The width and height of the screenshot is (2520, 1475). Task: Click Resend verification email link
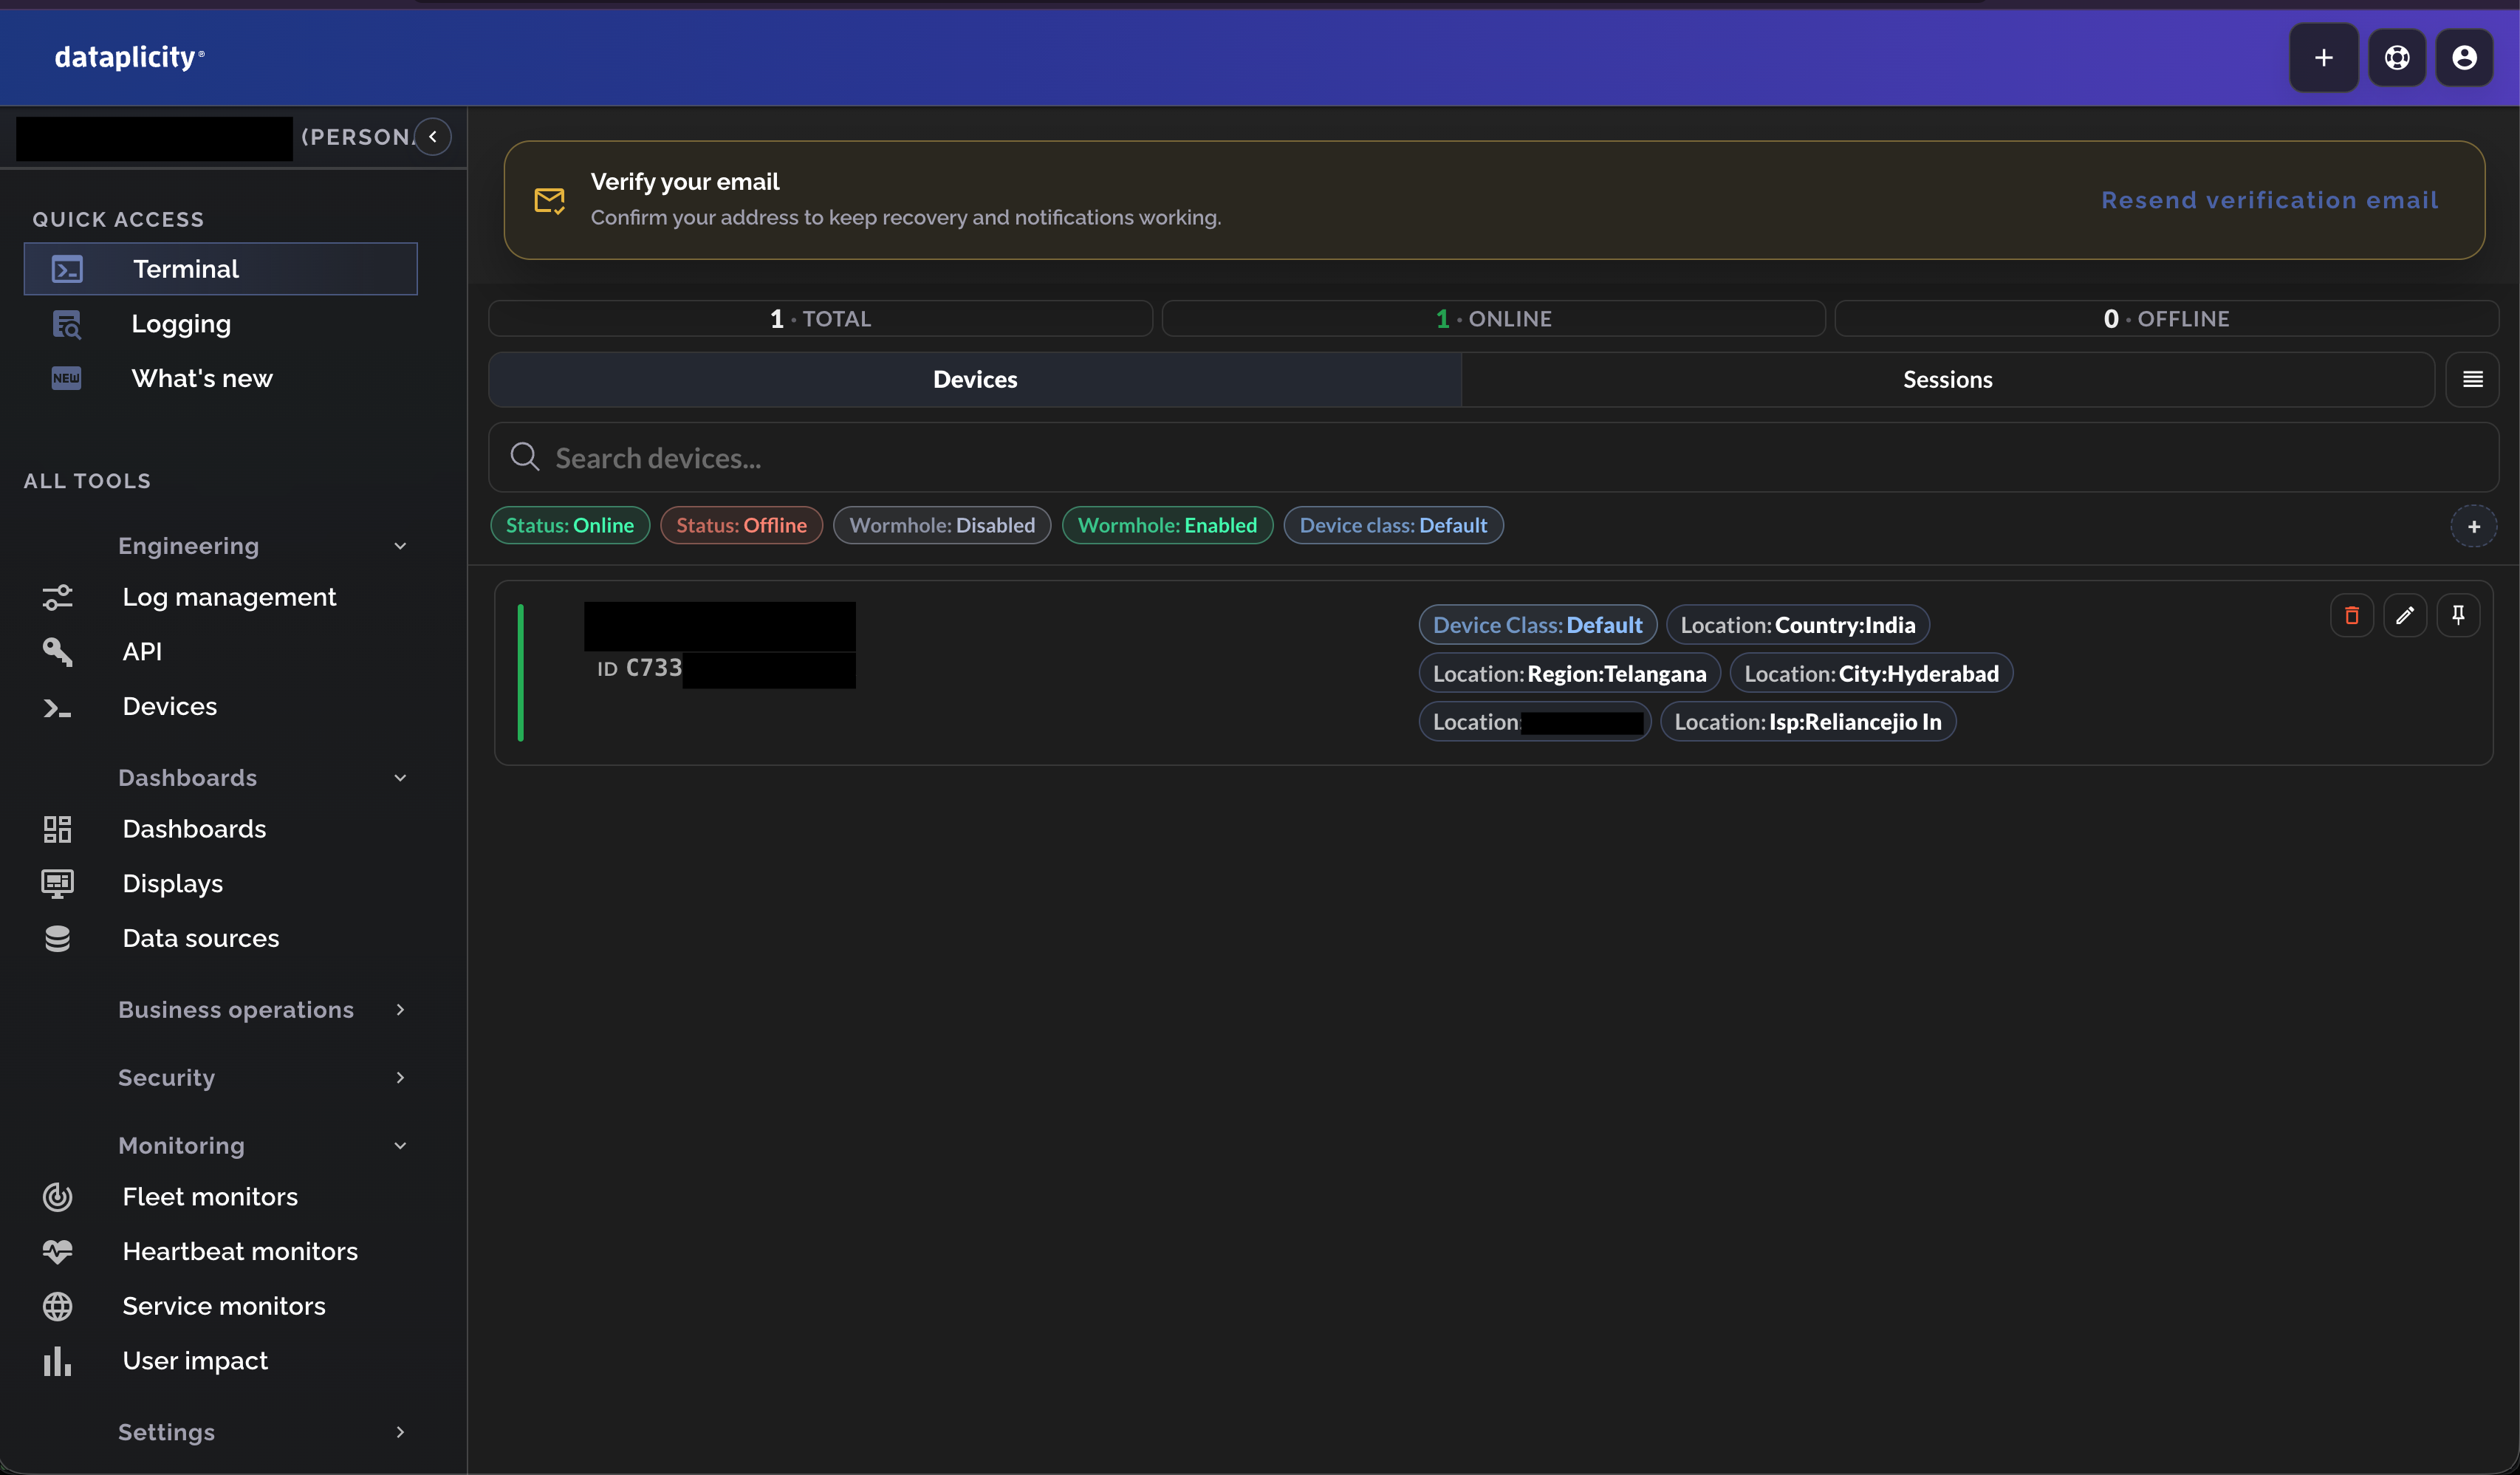2269,200
